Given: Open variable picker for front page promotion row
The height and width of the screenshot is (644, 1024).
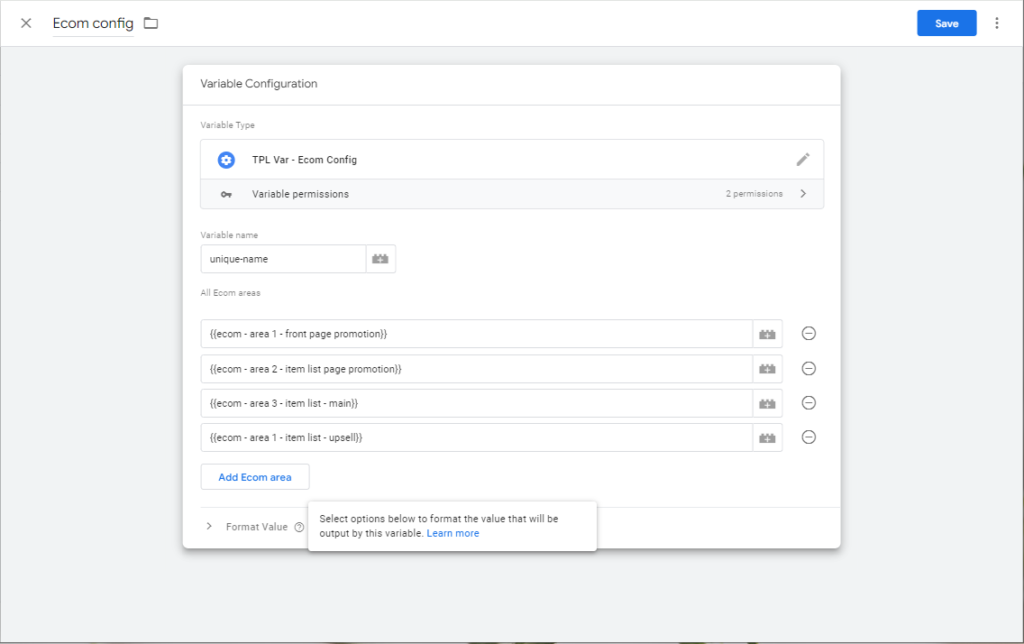Looking at the screenshot, I should [x=767, y=334].
